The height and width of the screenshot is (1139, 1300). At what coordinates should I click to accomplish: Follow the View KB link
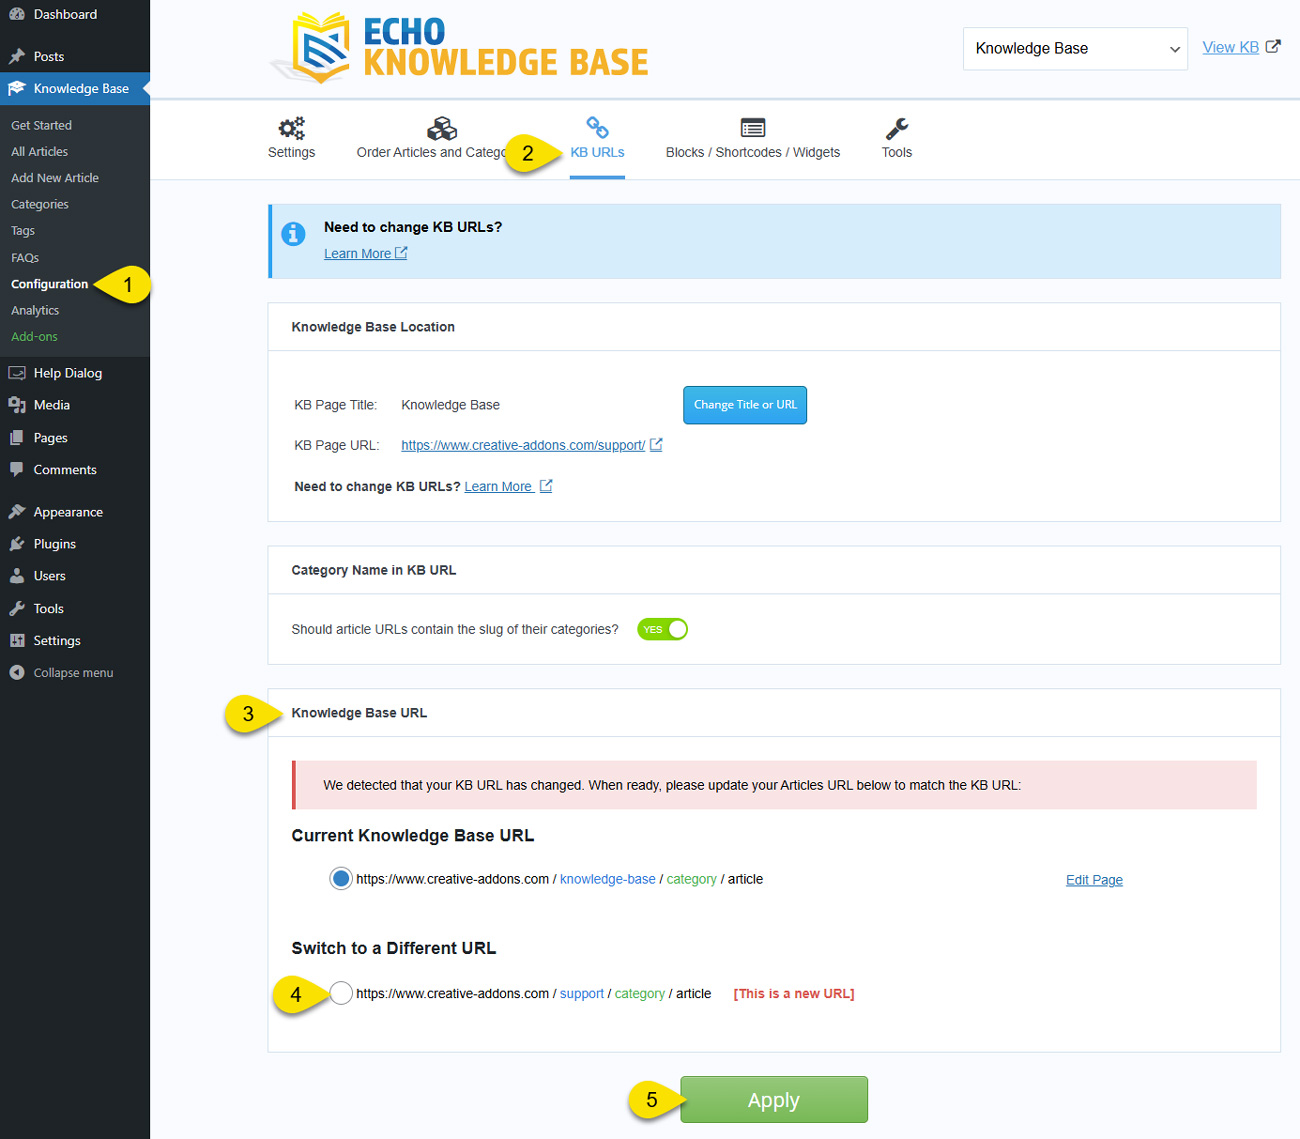coord(1230,47)
